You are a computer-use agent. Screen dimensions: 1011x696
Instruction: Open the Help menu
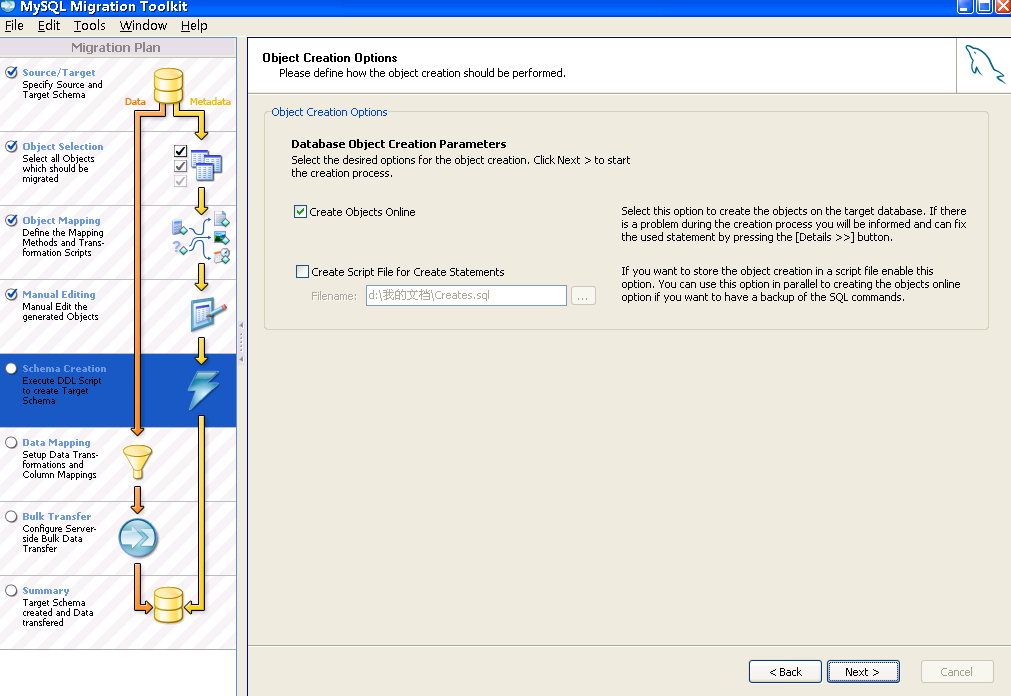pos(194,26)
